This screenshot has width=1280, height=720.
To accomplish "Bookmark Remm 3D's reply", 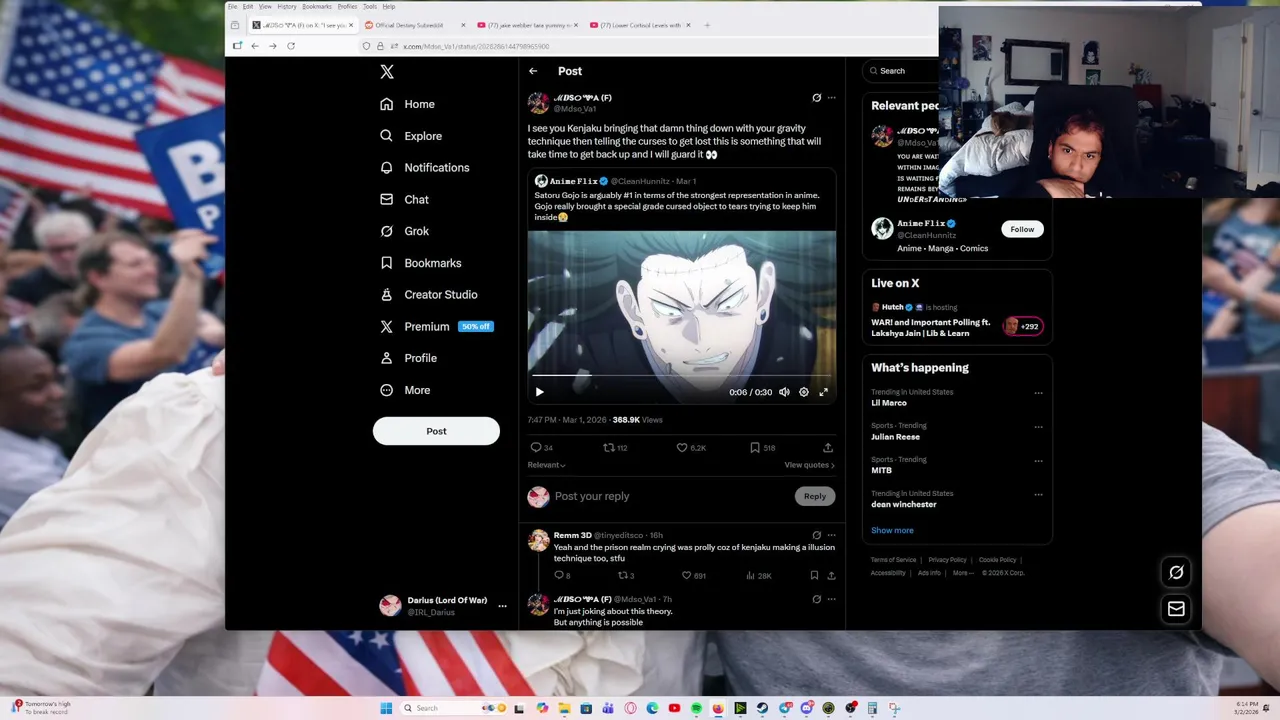I will tap(814, 576).
